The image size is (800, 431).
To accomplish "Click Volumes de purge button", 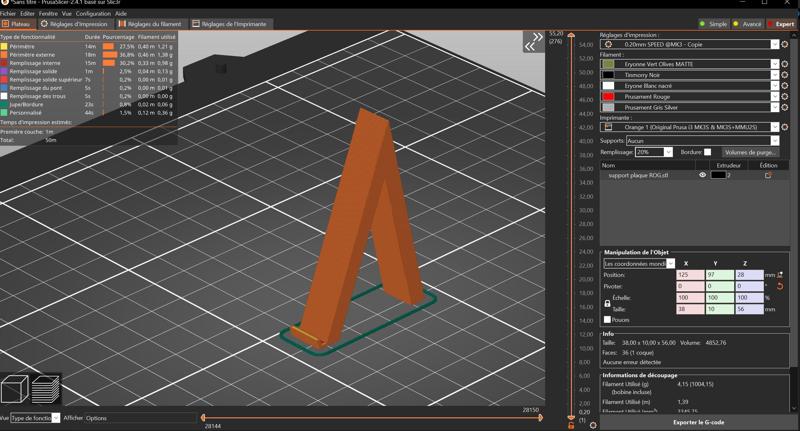I will pyautogui.click(x=749, y=152).
